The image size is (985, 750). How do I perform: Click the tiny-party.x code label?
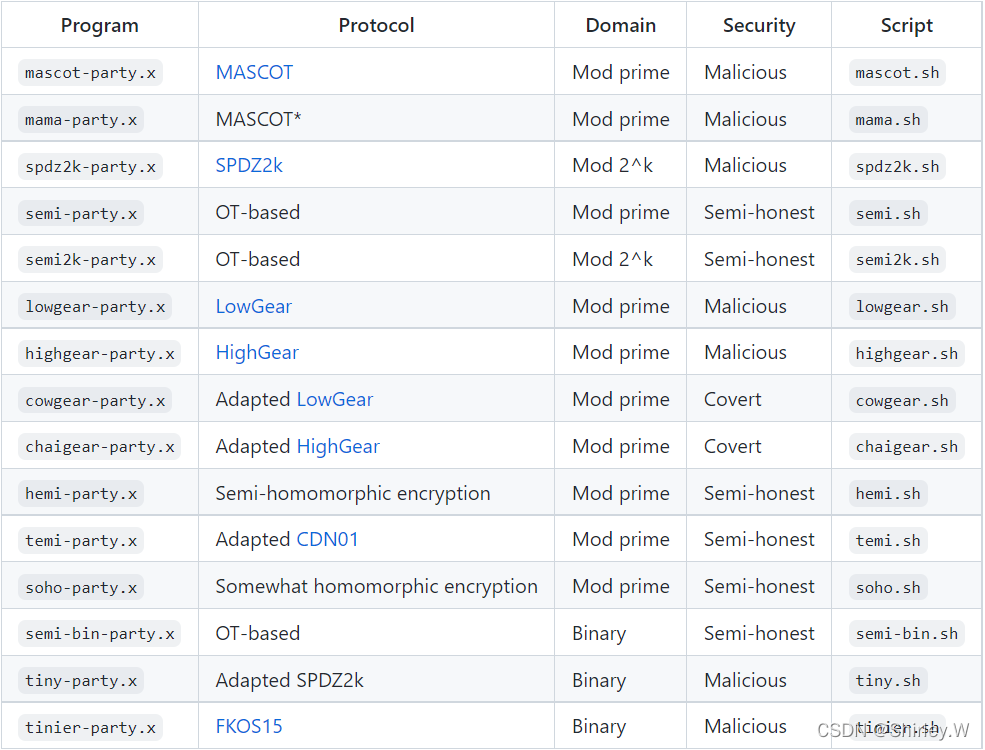click(x=81, y=681)
